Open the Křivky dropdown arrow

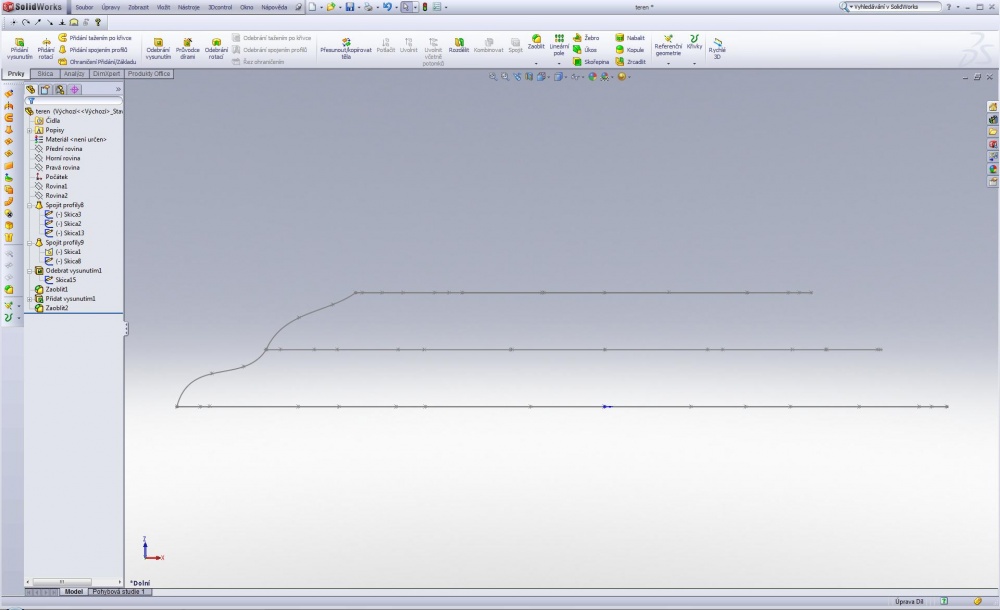[x=695, y=63]
